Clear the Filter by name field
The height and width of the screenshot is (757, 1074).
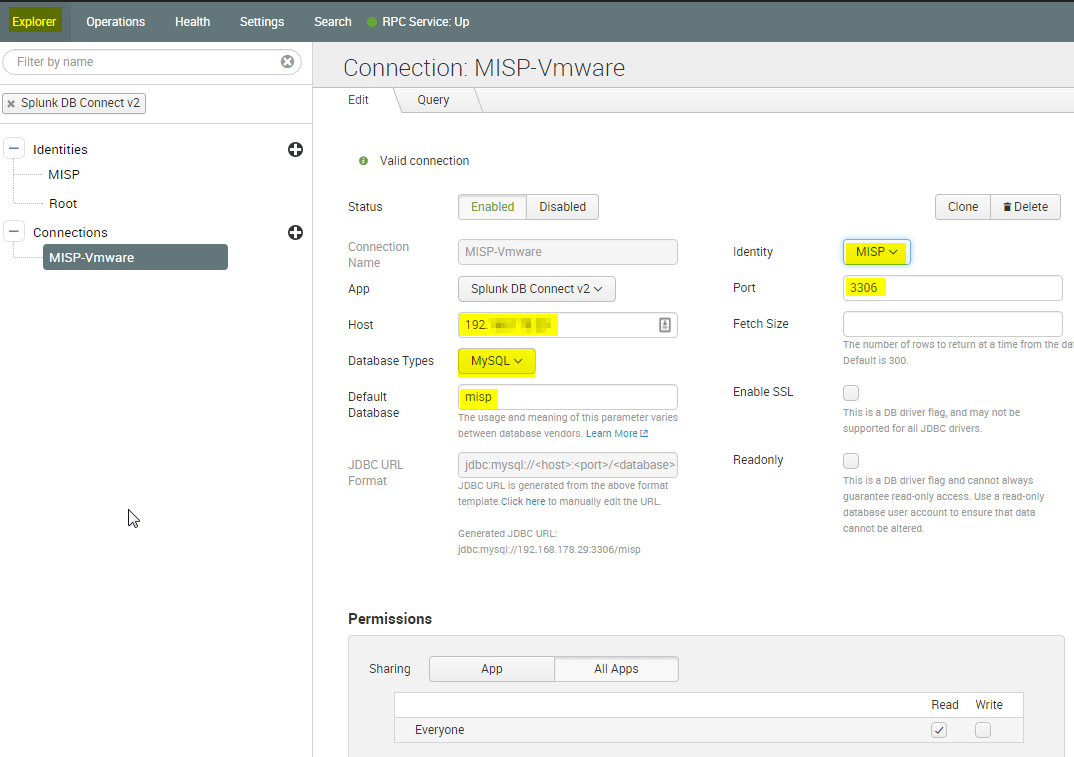click(x=287, y=62)
